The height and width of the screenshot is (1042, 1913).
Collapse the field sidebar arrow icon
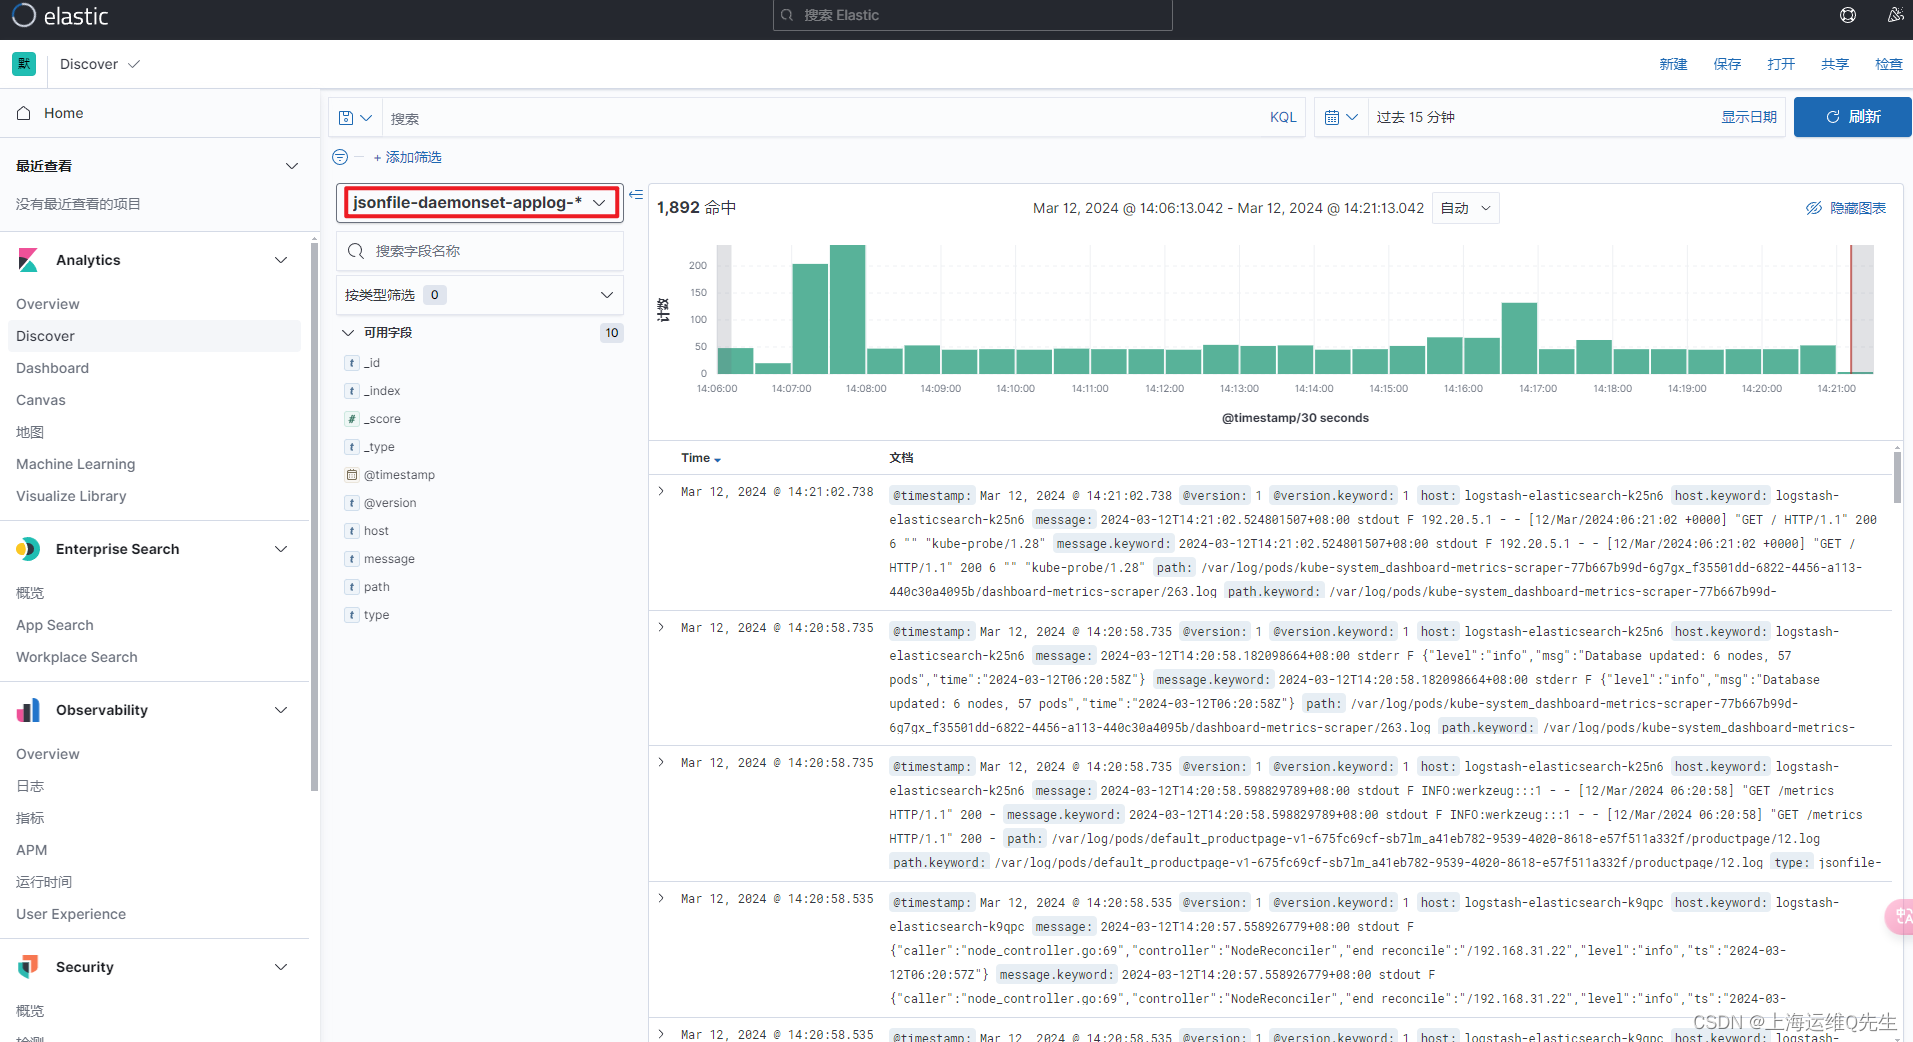pyautogui.click(x=636, y=195)
